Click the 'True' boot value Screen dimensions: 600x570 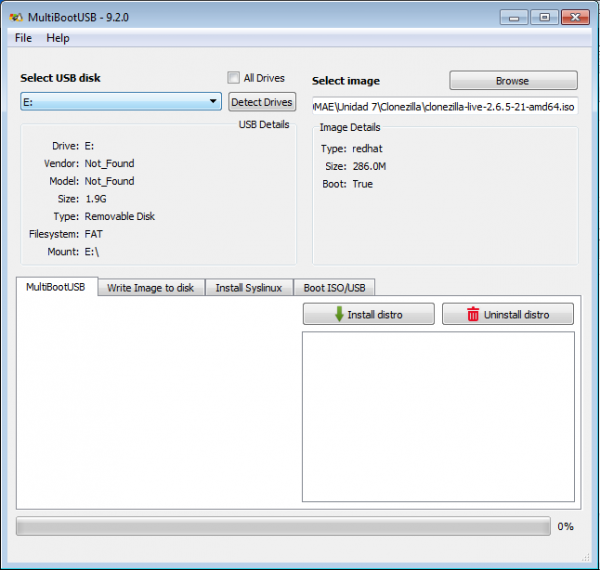(x=362, y=184)
